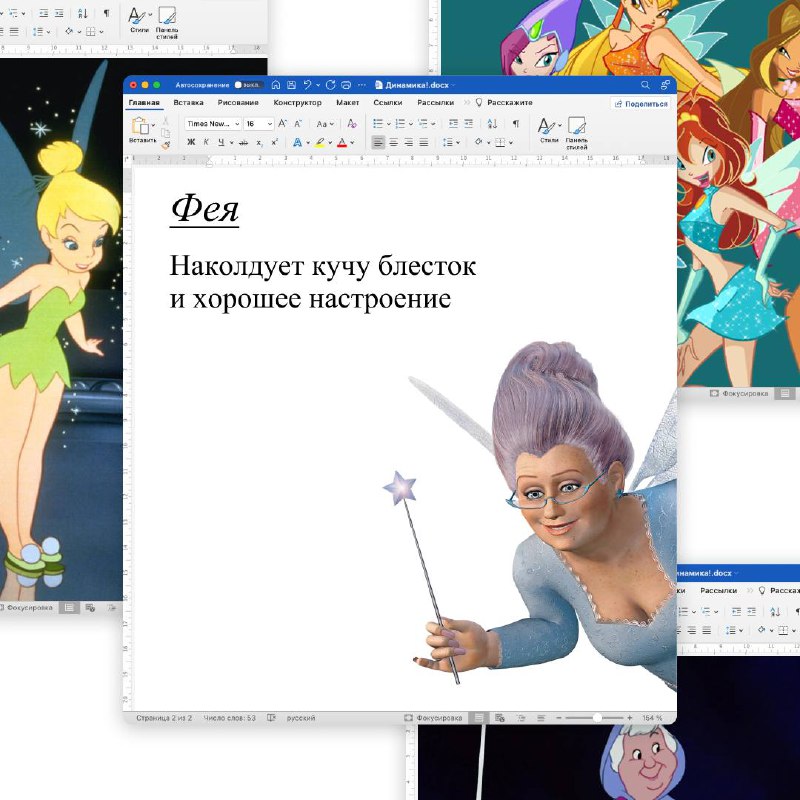Go to the Конструктор tab in front window

[297, 103]
